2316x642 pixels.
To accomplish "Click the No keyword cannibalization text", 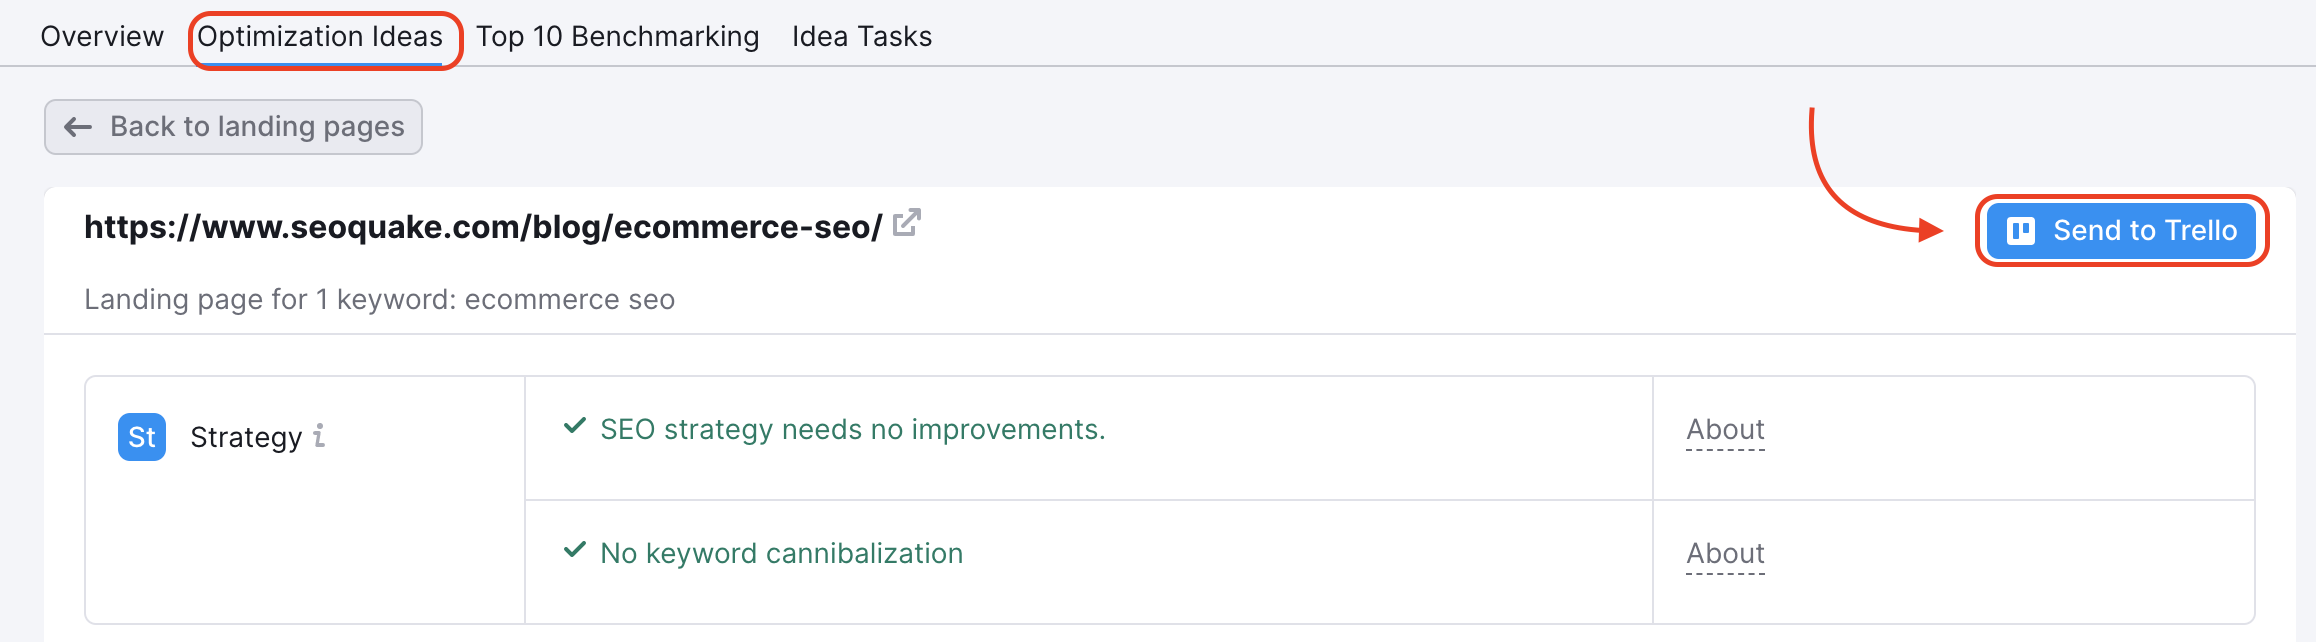I will pos(781,554).
